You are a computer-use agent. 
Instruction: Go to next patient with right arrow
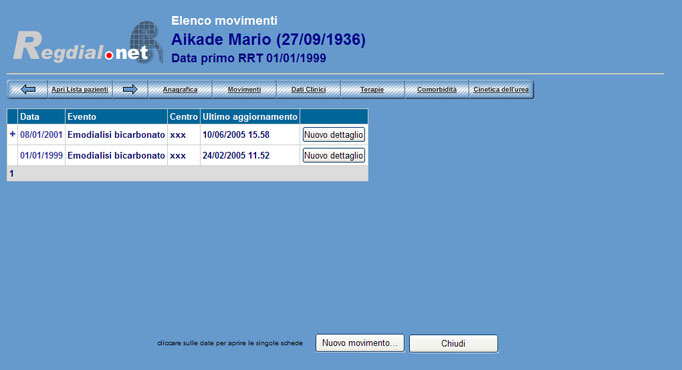click(130, 90)
